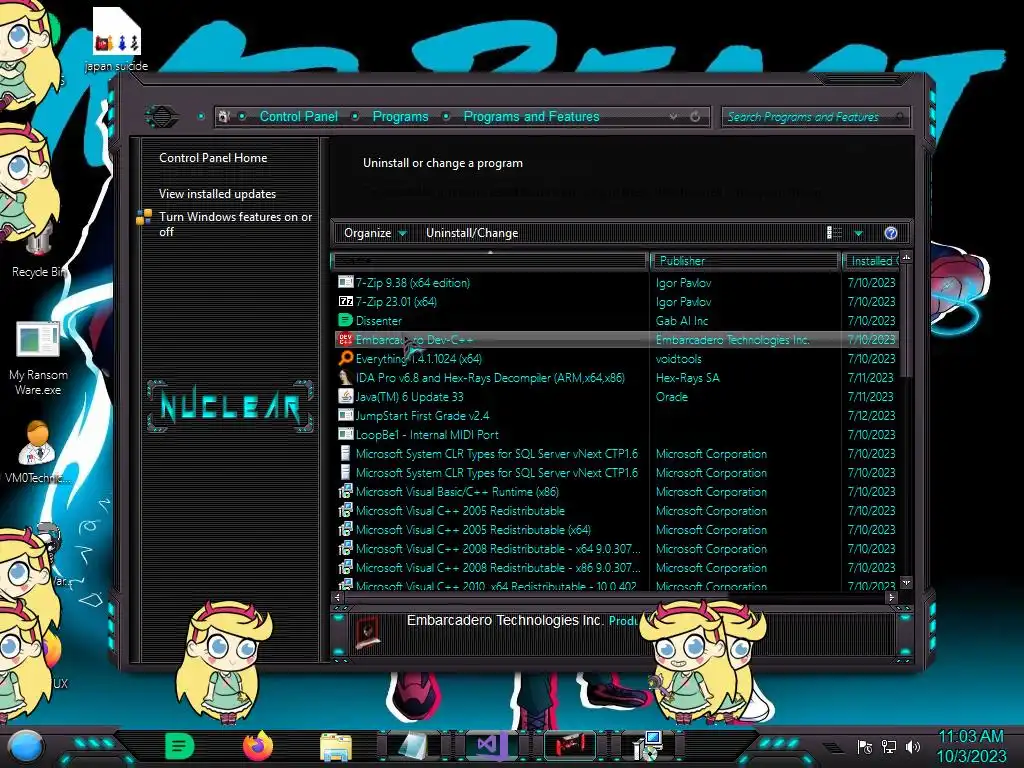Viewport: 1024px width, 768px height.
Task: Select the 7-Zip 23.01 (x64) icon
Action: coord(345,301)
